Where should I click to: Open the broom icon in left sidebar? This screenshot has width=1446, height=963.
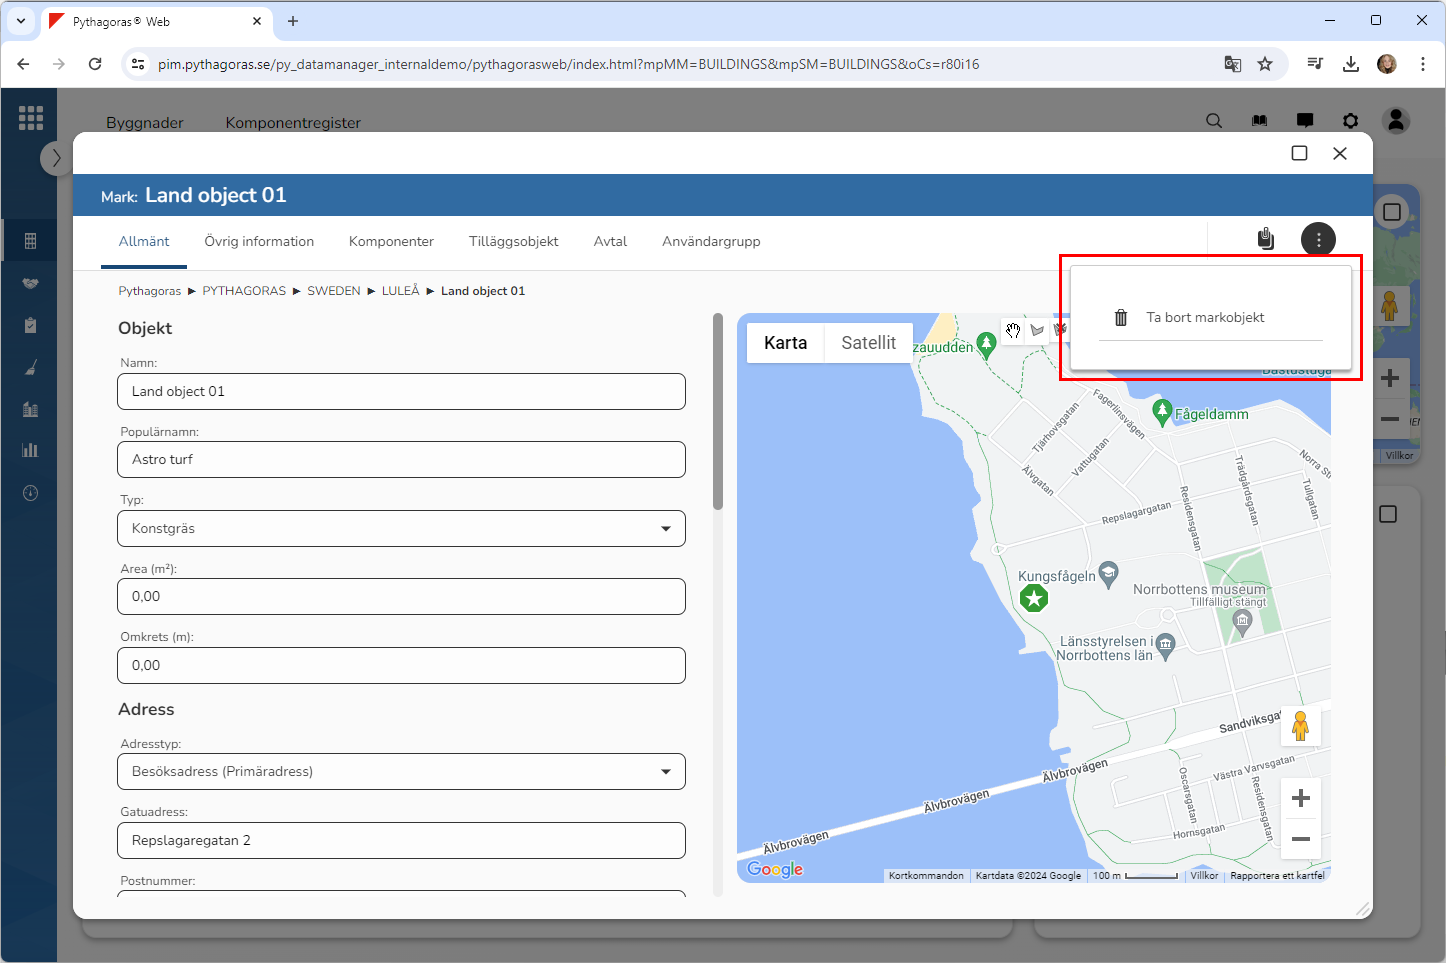30,368
